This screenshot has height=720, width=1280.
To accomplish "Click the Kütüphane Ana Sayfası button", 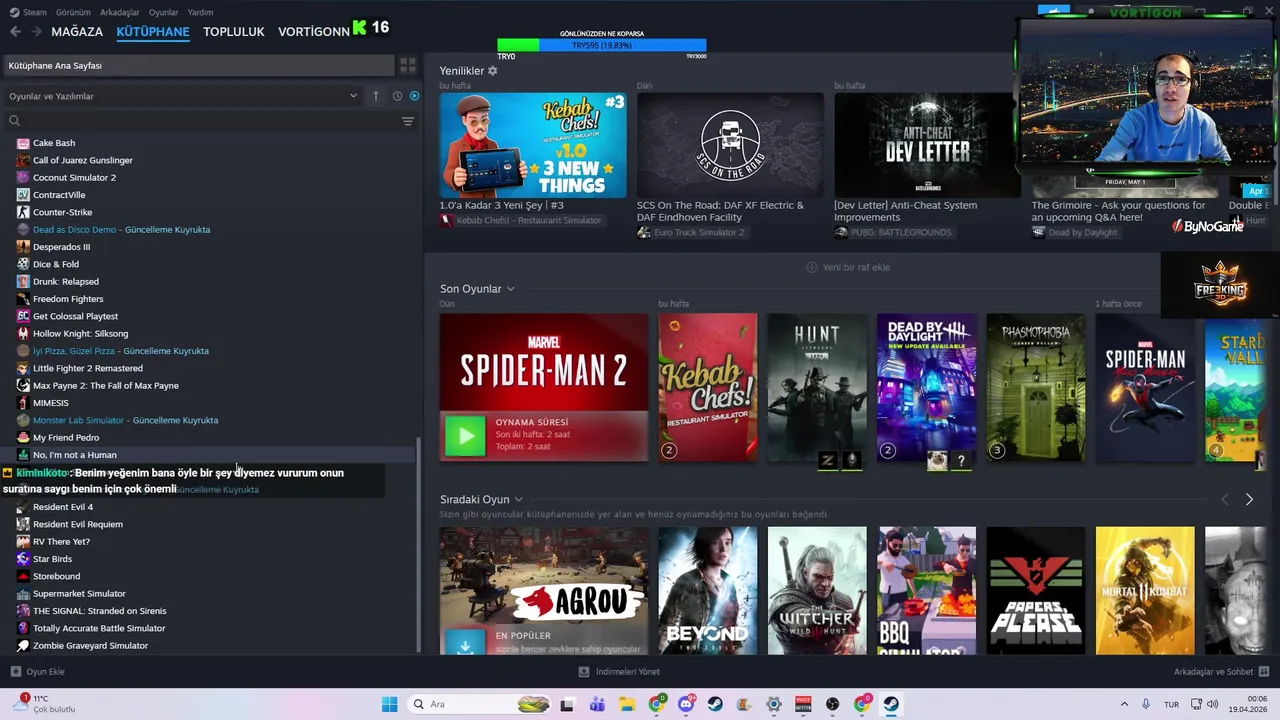I will [198, 65].
